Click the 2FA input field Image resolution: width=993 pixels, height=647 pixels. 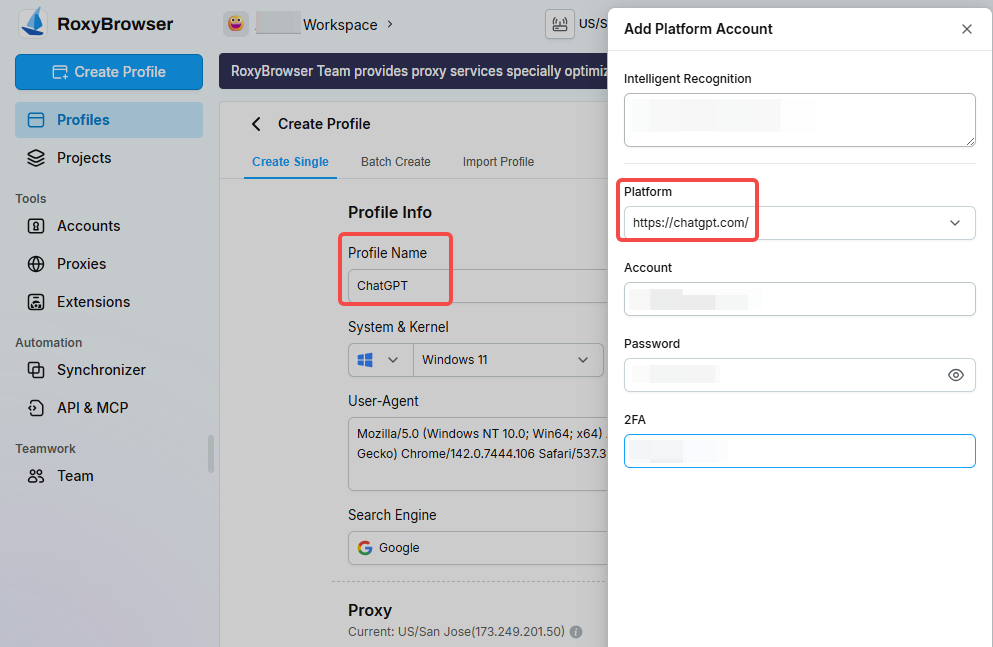click(799, 451)
